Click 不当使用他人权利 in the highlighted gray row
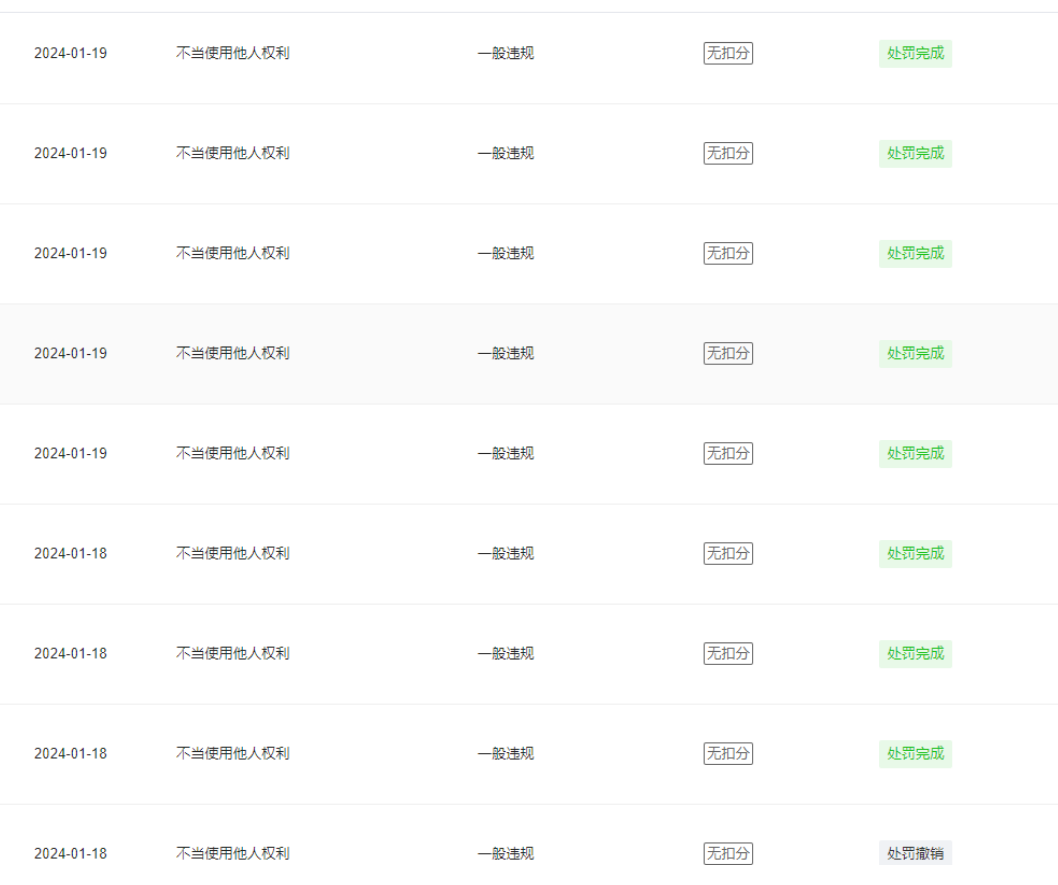1058x885 pixels. 233,353
